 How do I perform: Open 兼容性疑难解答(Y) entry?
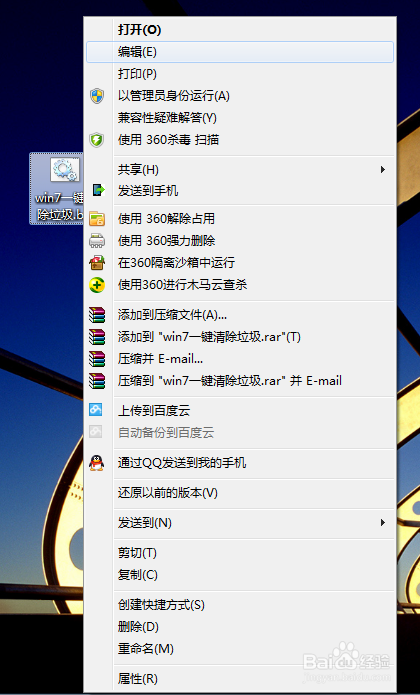point(240,118)
